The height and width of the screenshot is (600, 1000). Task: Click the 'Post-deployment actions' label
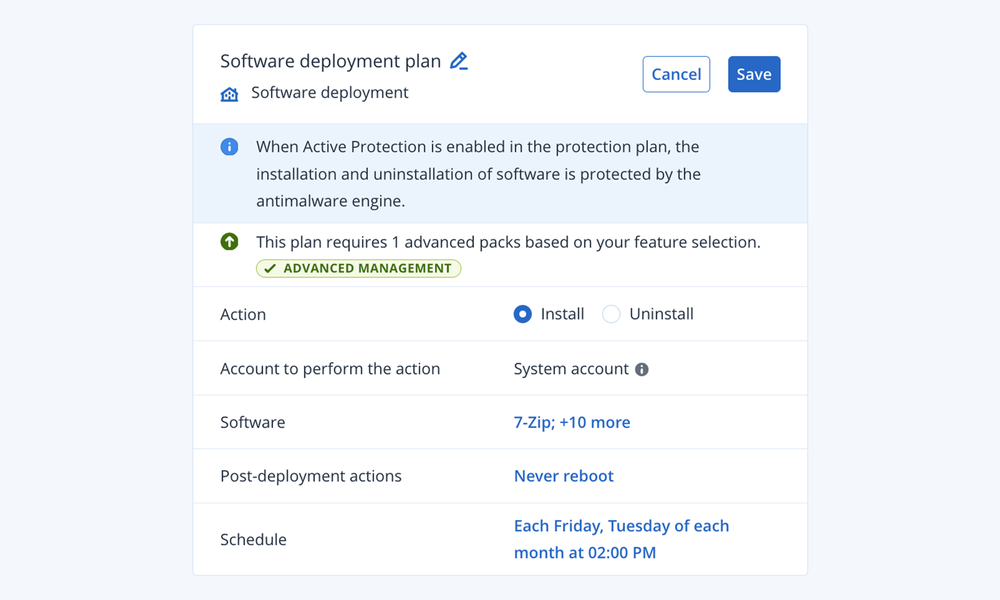311,476
